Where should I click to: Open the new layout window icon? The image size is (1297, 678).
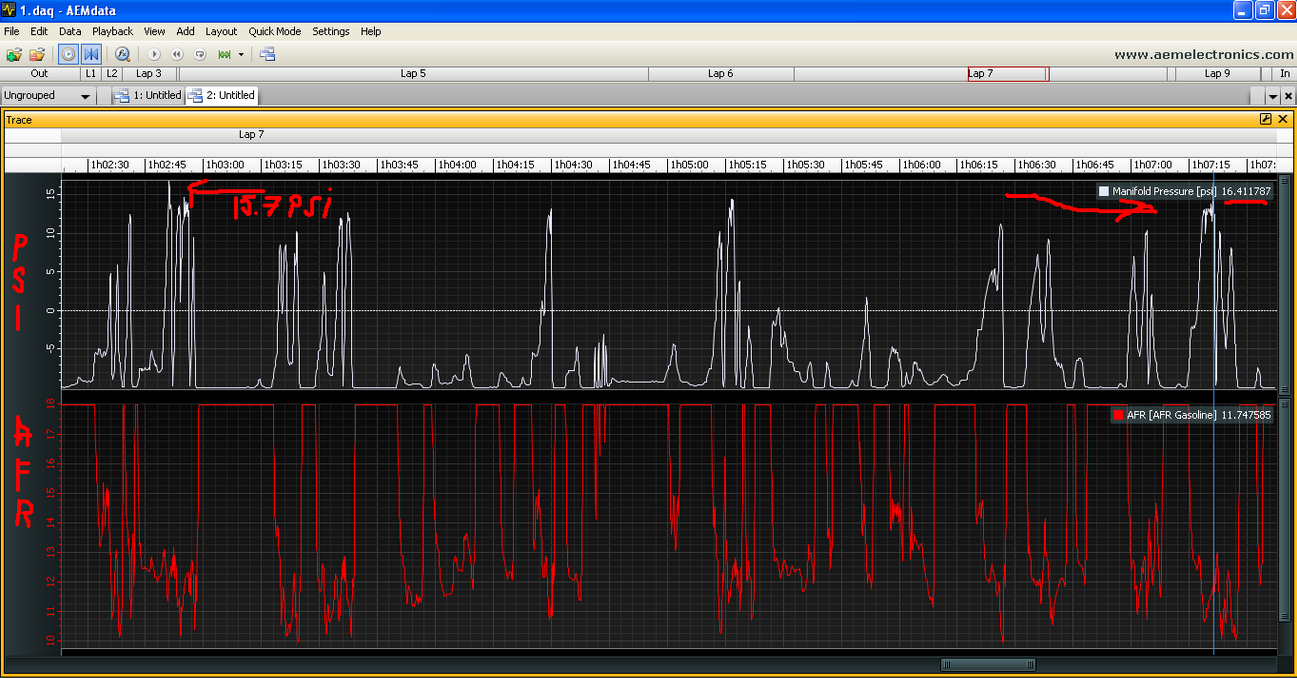pos(267,54)
